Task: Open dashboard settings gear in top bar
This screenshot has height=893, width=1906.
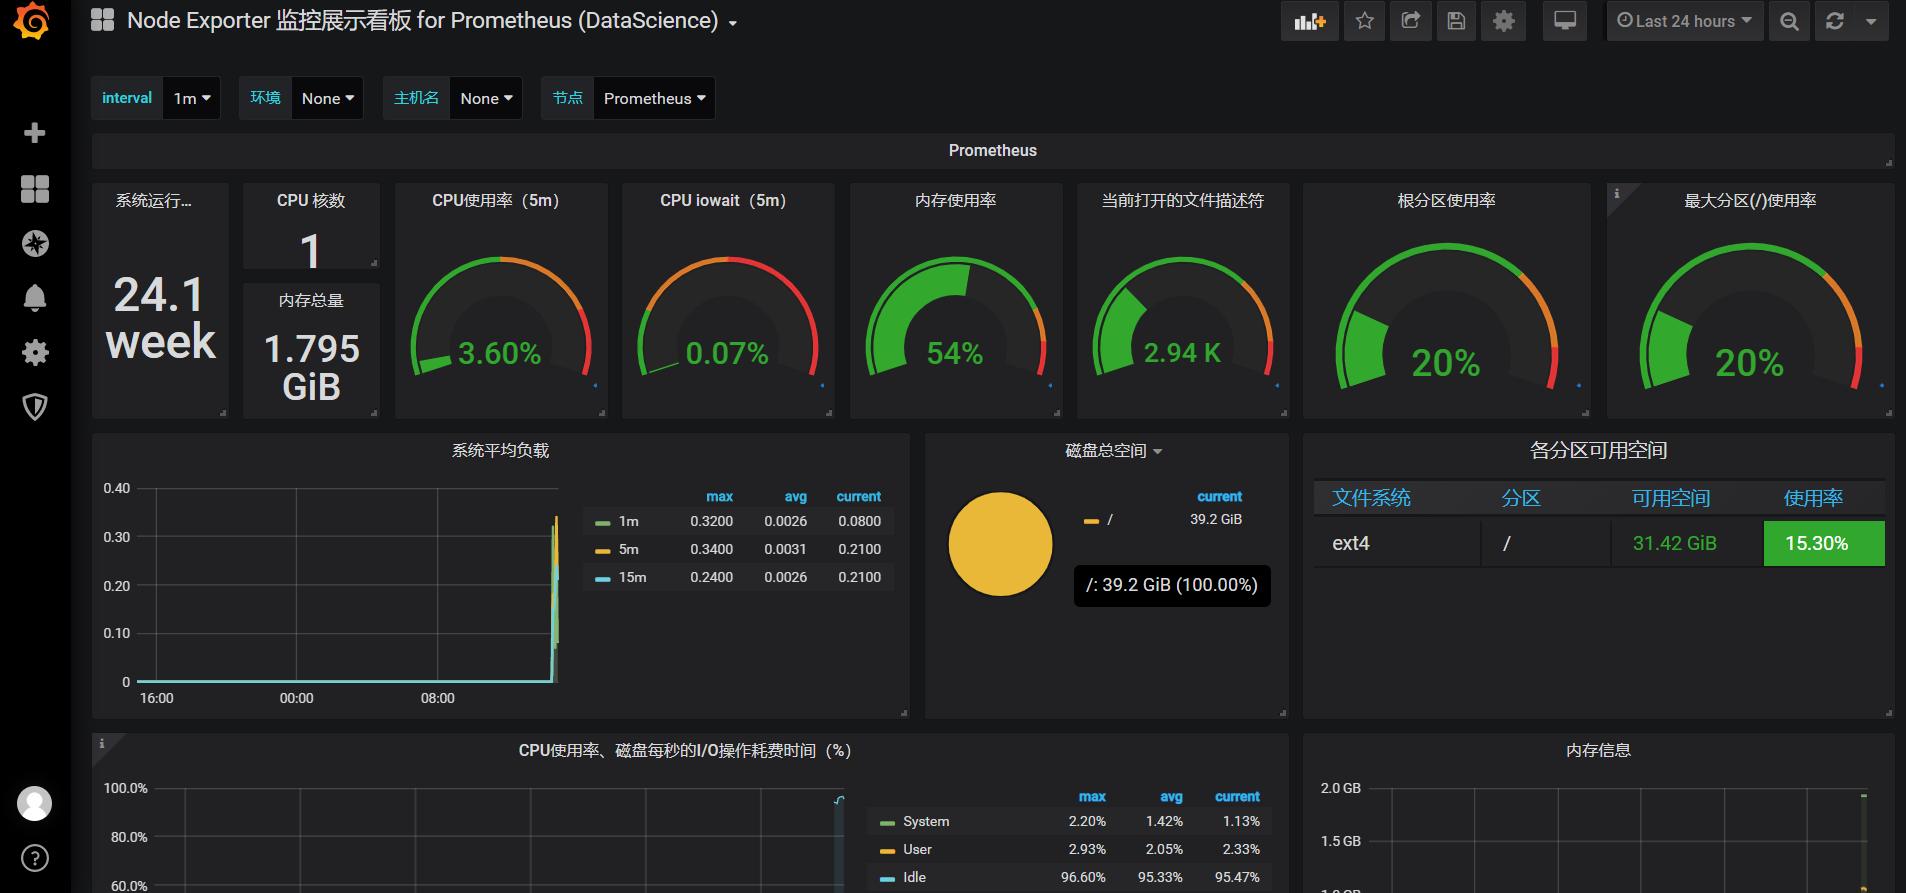Action: click(1503, 21)
